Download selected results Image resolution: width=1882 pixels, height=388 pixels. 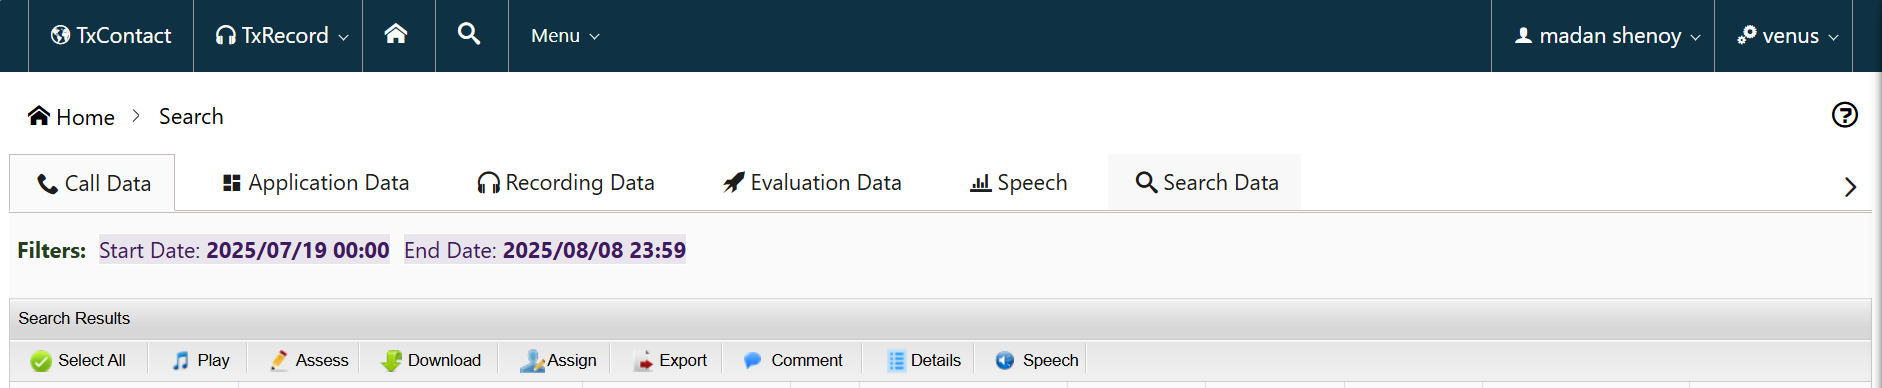431,360
